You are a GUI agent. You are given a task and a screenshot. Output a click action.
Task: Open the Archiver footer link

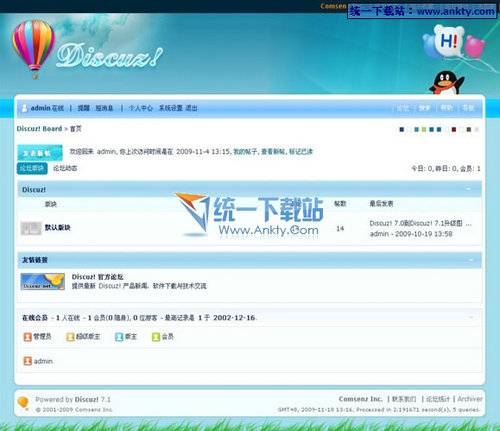[x=470, y=399]
